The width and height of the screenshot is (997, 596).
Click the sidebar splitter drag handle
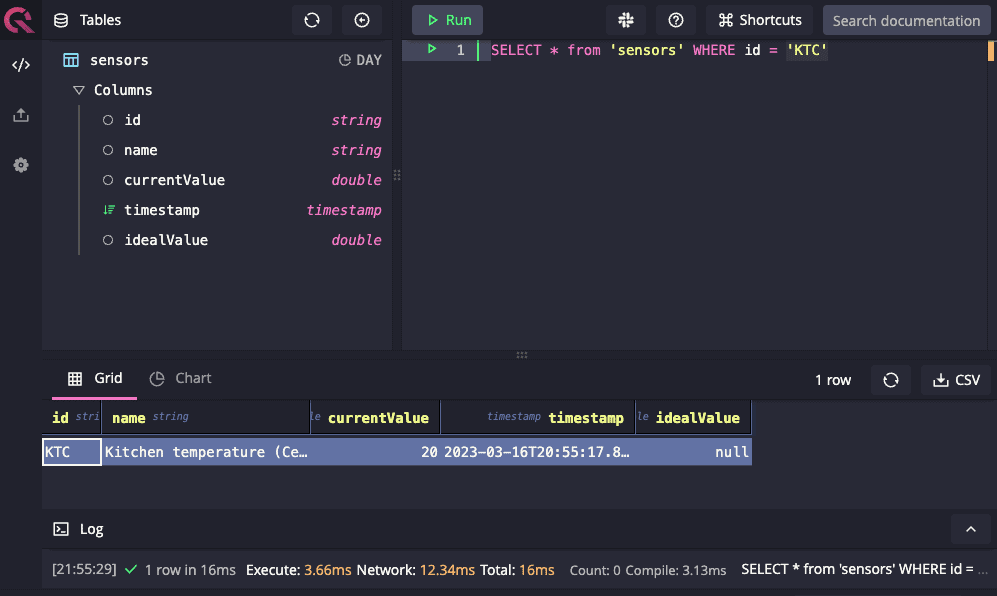397,176
